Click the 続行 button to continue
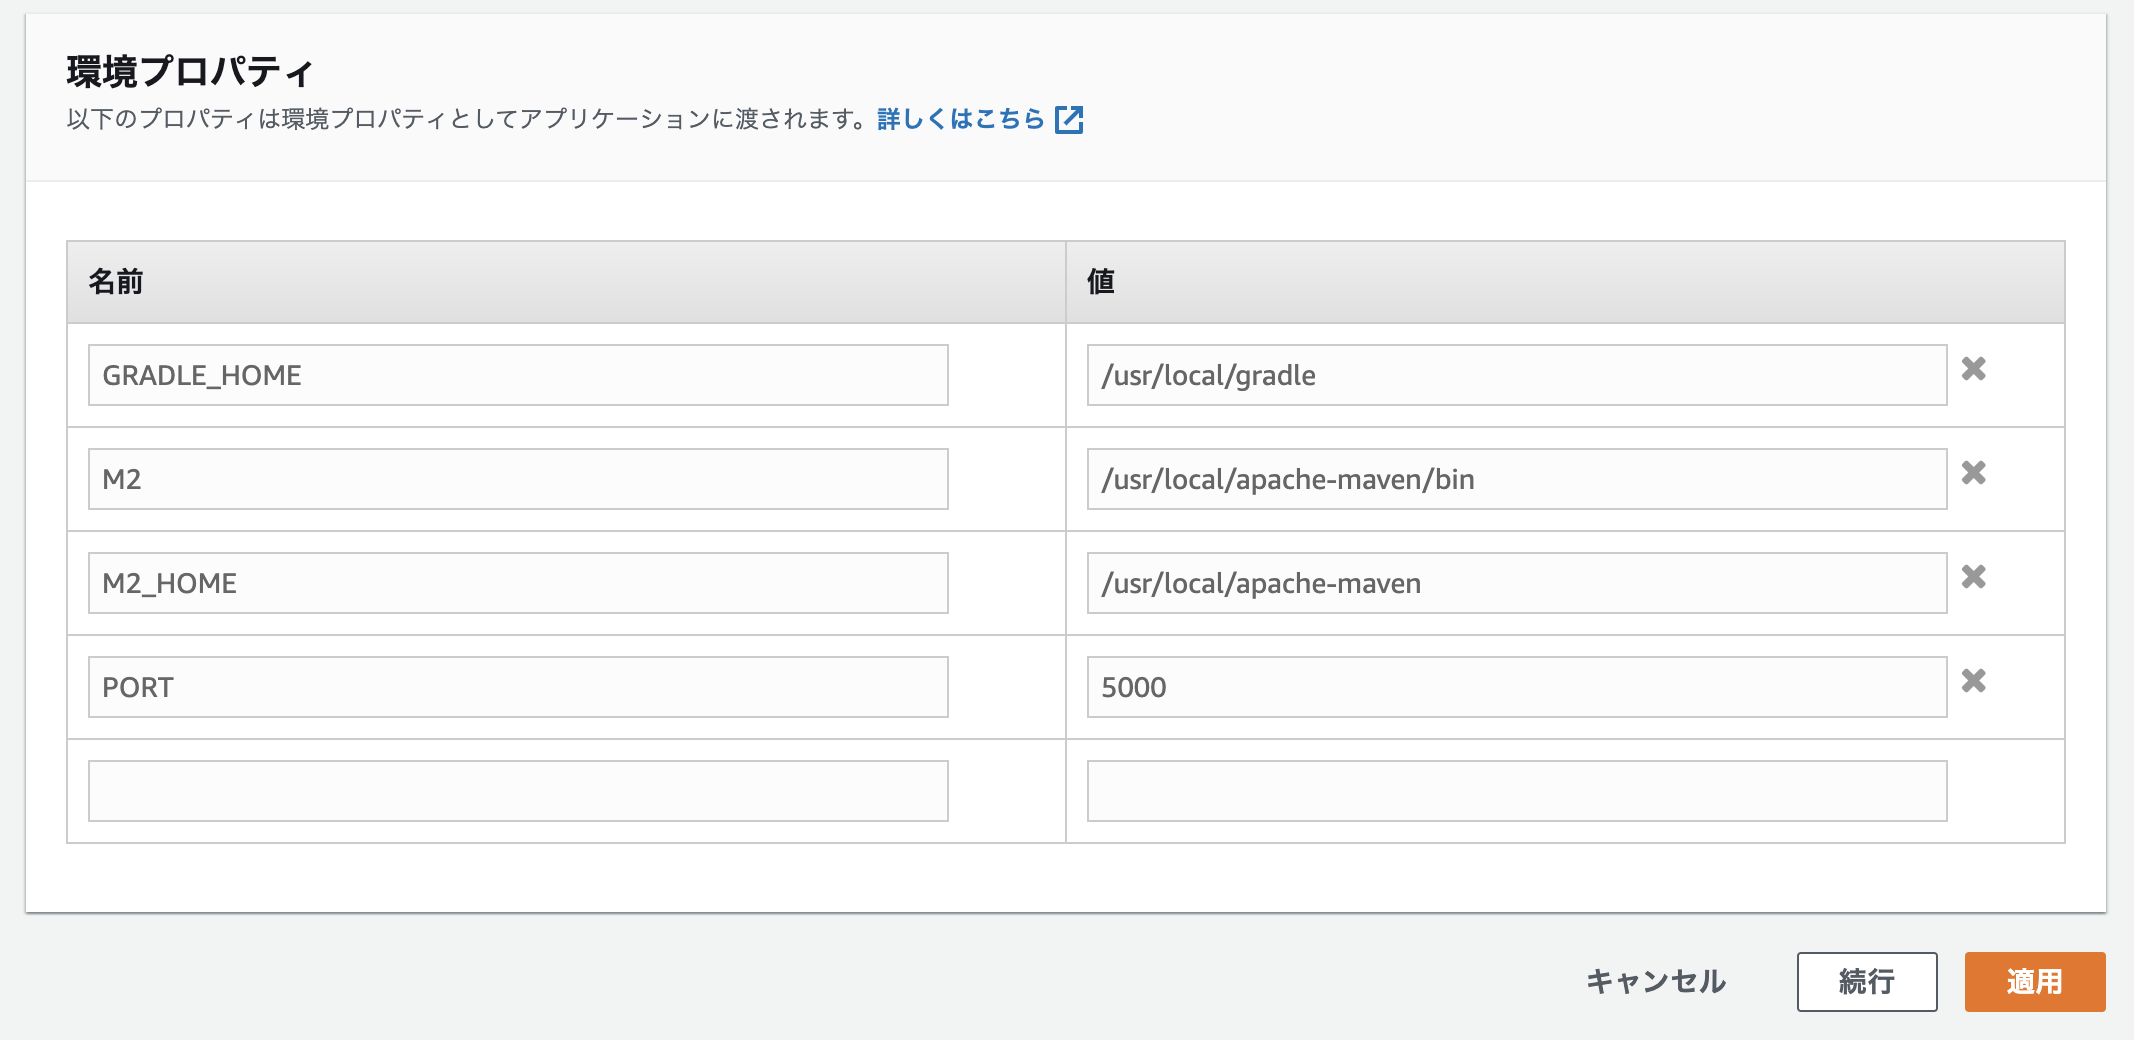The width and height of the screenshot is (2134, 1040). 1866,982
